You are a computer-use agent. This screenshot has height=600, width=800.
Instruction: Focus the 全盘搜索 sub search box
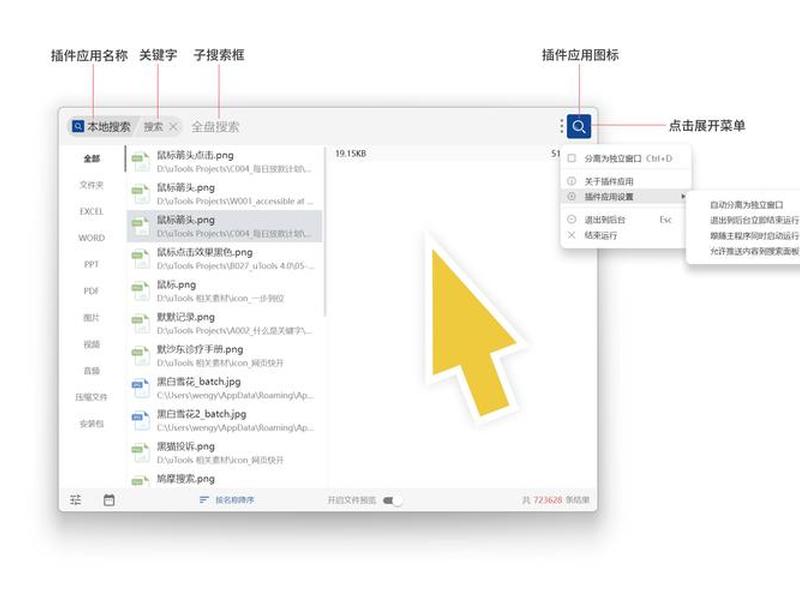(x=215, y=127)
